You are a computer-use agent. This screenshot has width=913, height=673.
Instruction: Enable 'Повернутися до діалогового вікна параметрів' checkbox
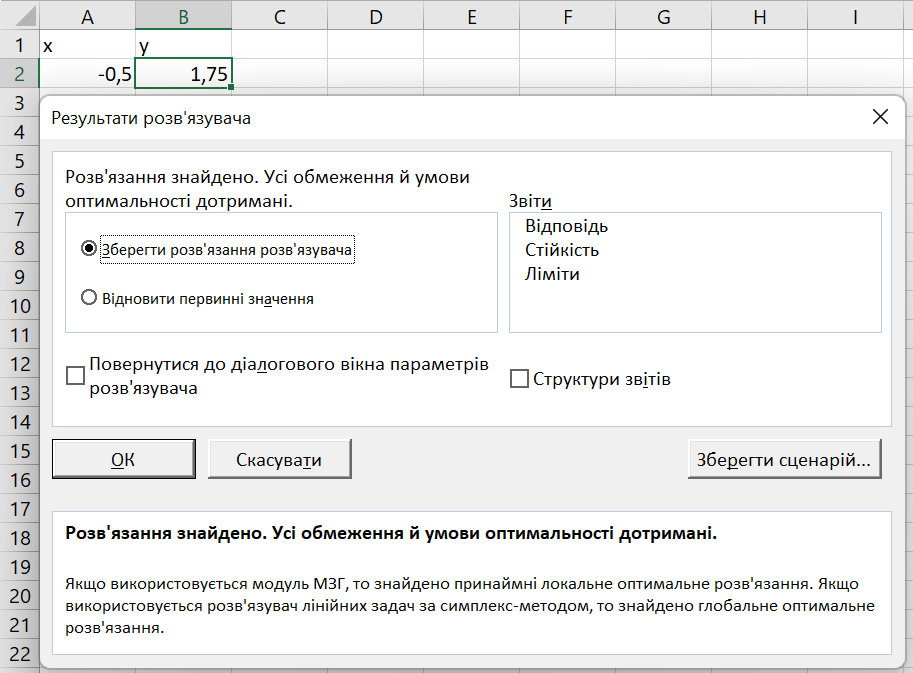(x=75, y=376)
